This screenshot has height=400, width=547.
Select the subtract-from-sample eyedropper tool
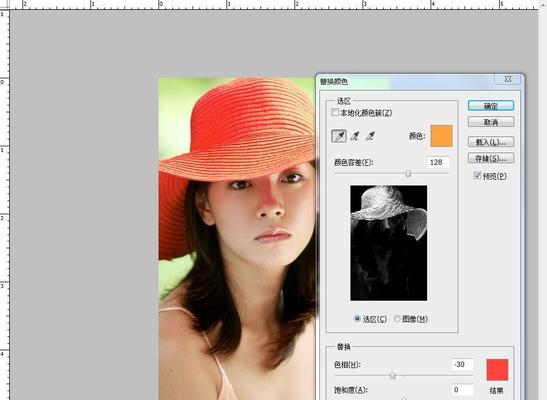(370, 136)
